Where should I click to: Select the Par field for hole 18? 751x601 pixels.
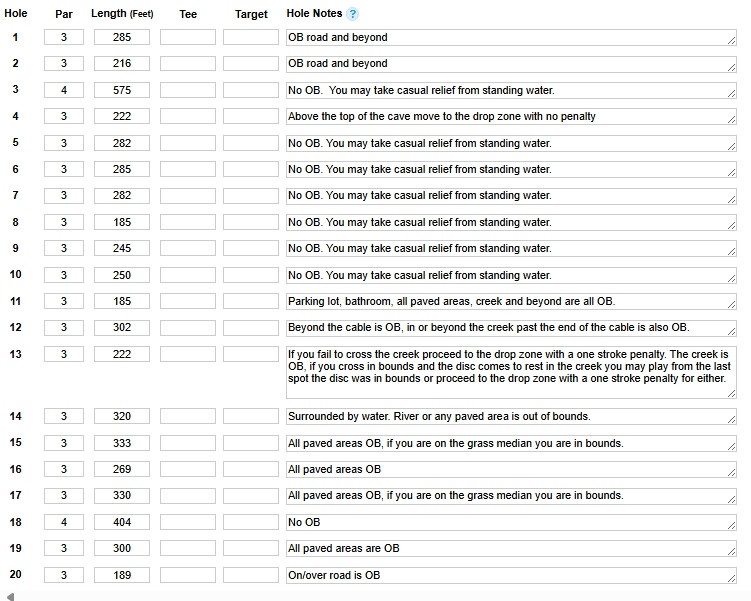(64, 522)
